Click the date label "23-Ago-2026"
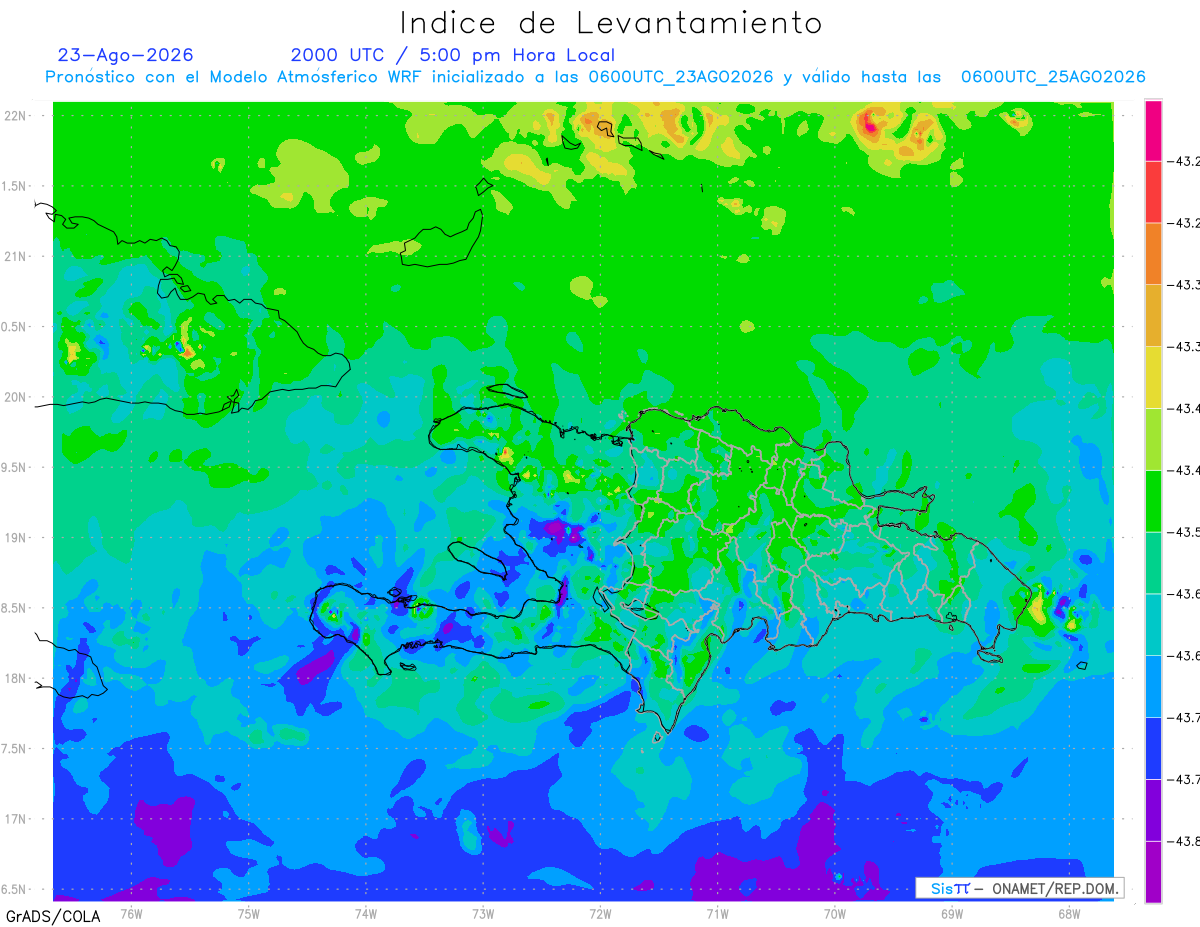1200x927 pixels. click(126, 55)
